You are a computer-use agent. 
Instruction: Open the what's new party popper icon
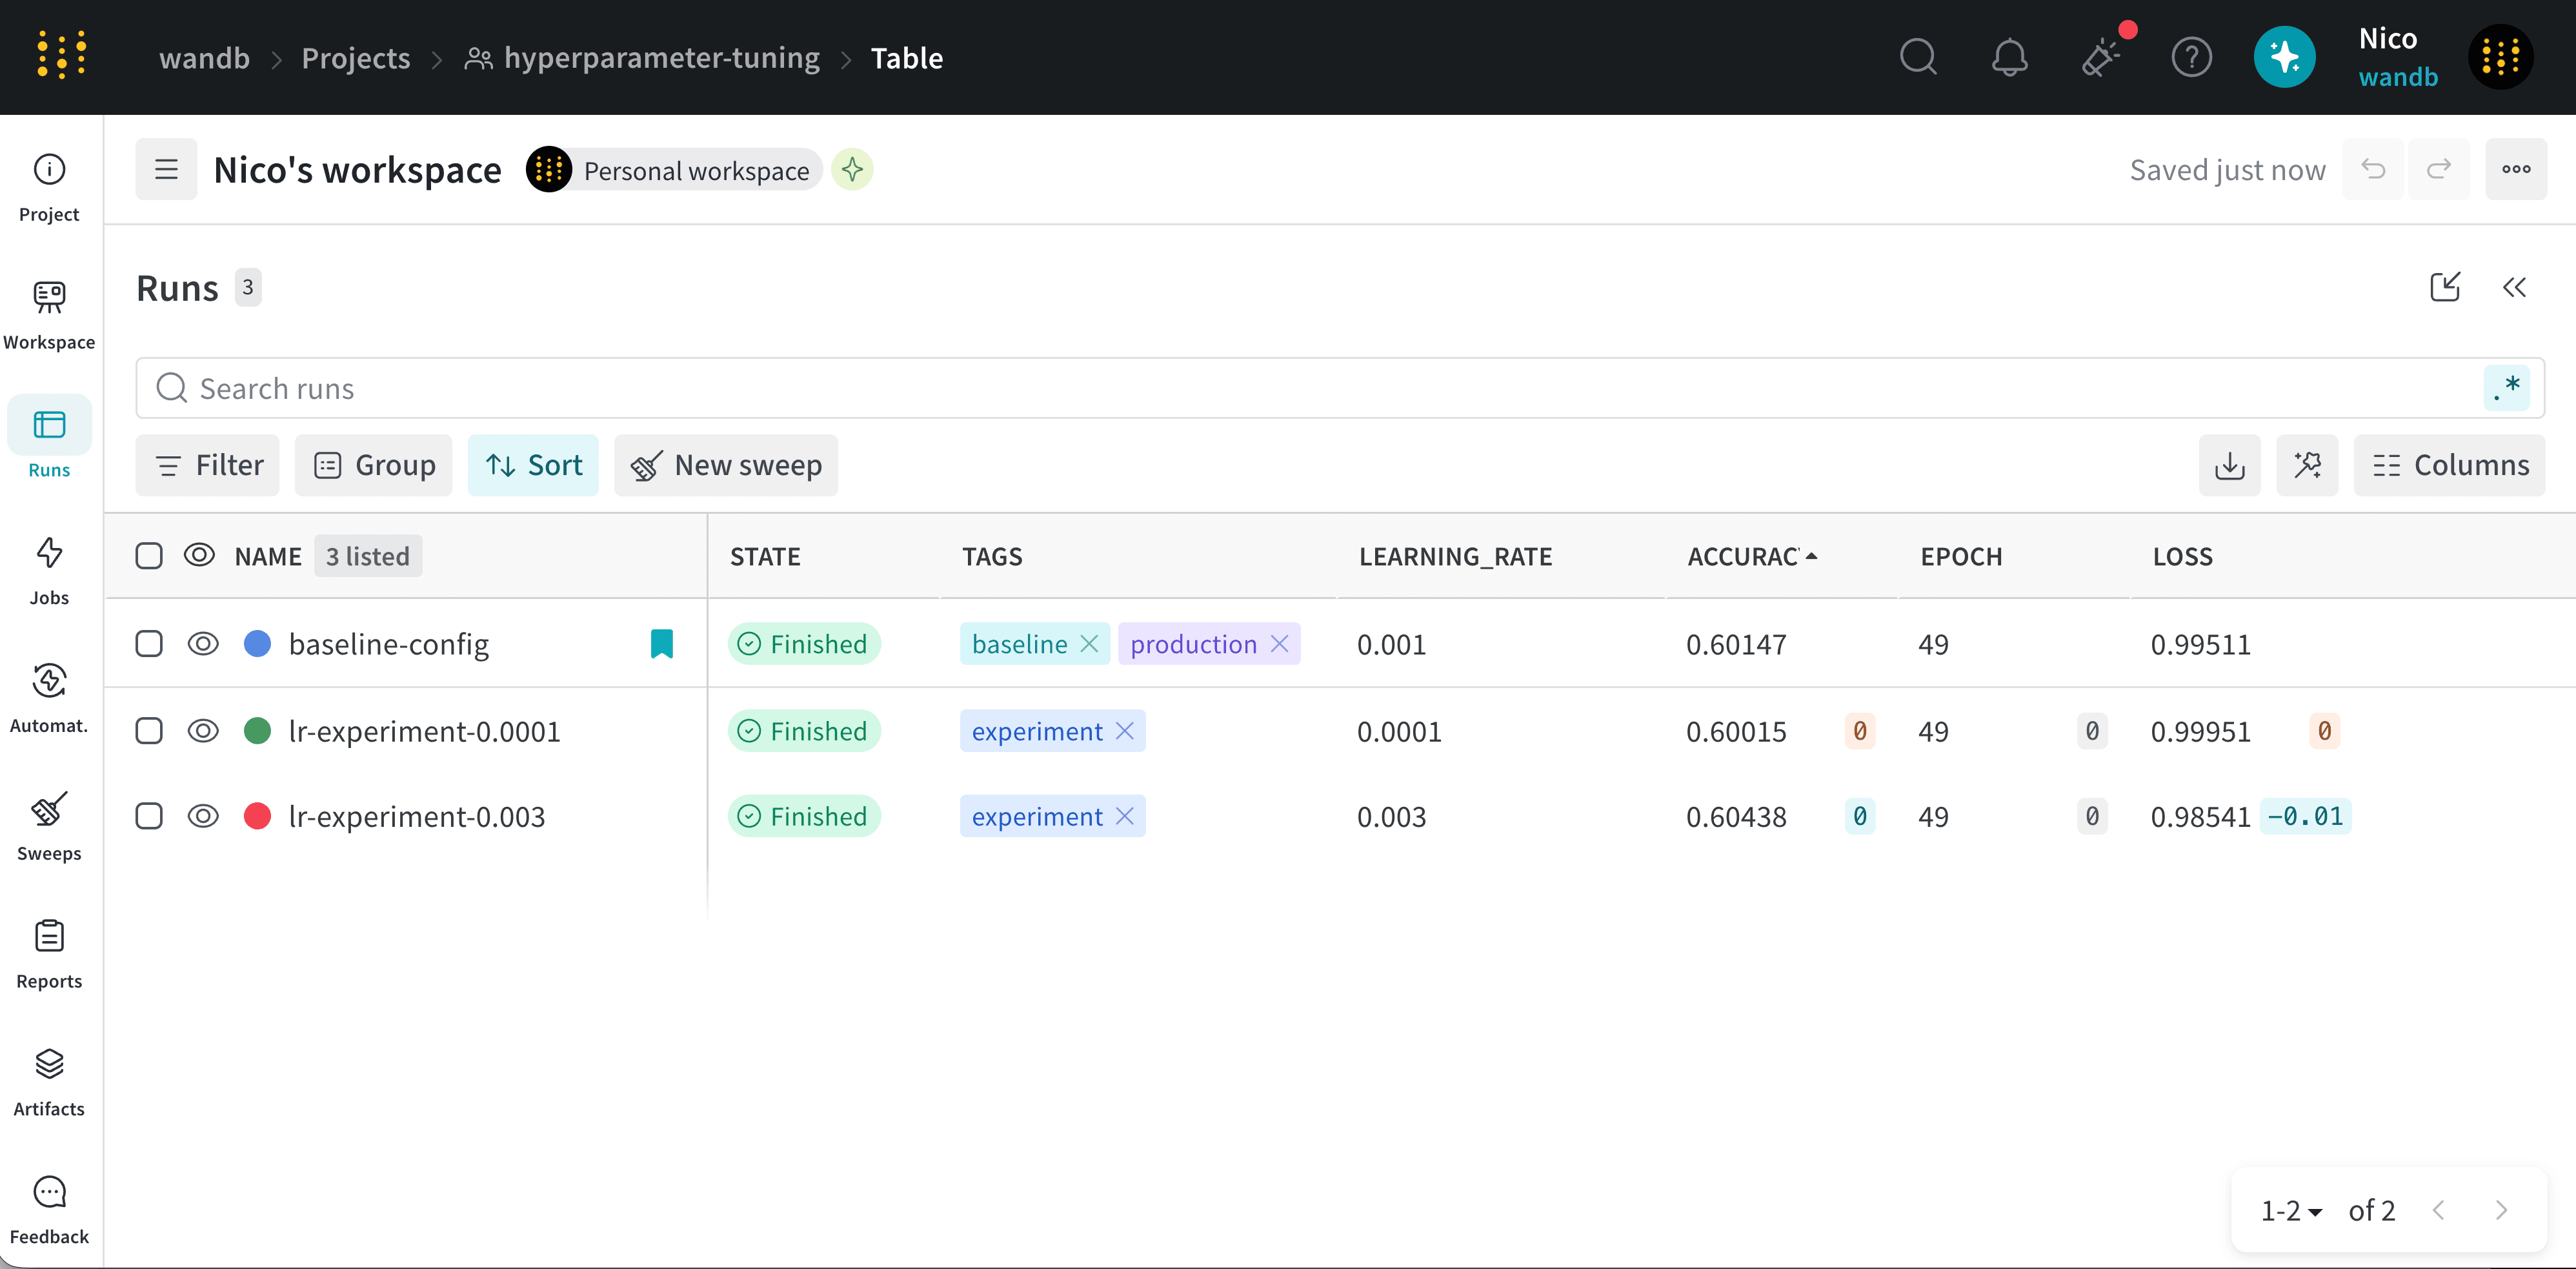pos(2102,57)
